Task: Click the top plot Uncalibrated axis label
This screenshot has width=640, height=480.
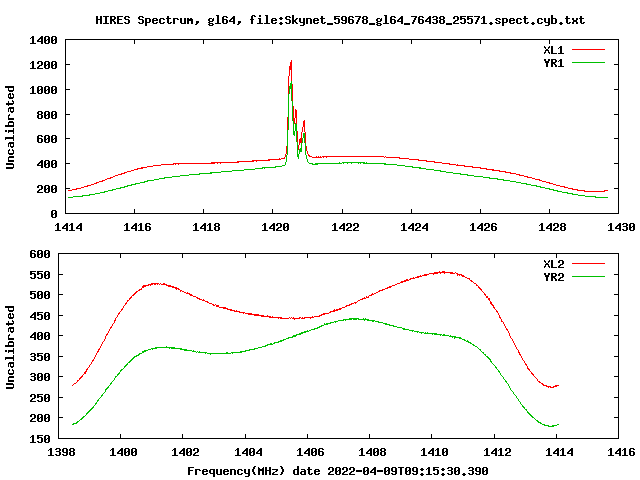Action: click(10, 127)
